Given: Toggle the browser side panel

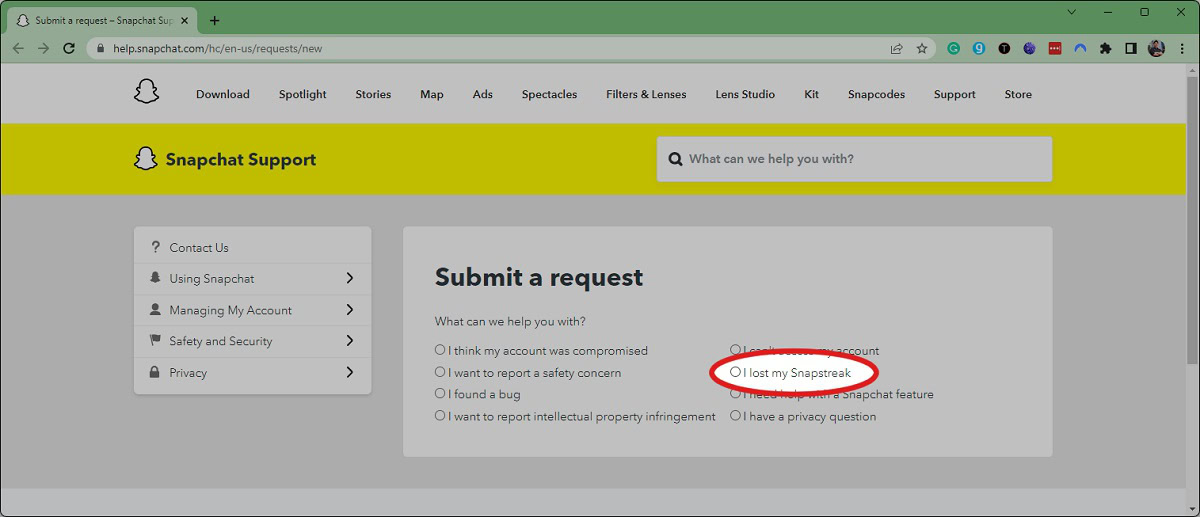Looking at the screenshot, I should click(x=1131, y=48).
